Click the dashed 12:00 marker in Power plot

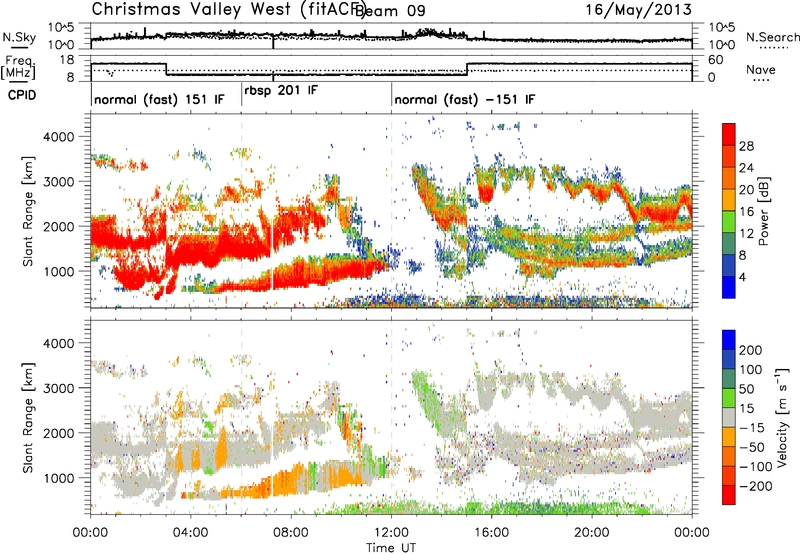coord(391,211)
